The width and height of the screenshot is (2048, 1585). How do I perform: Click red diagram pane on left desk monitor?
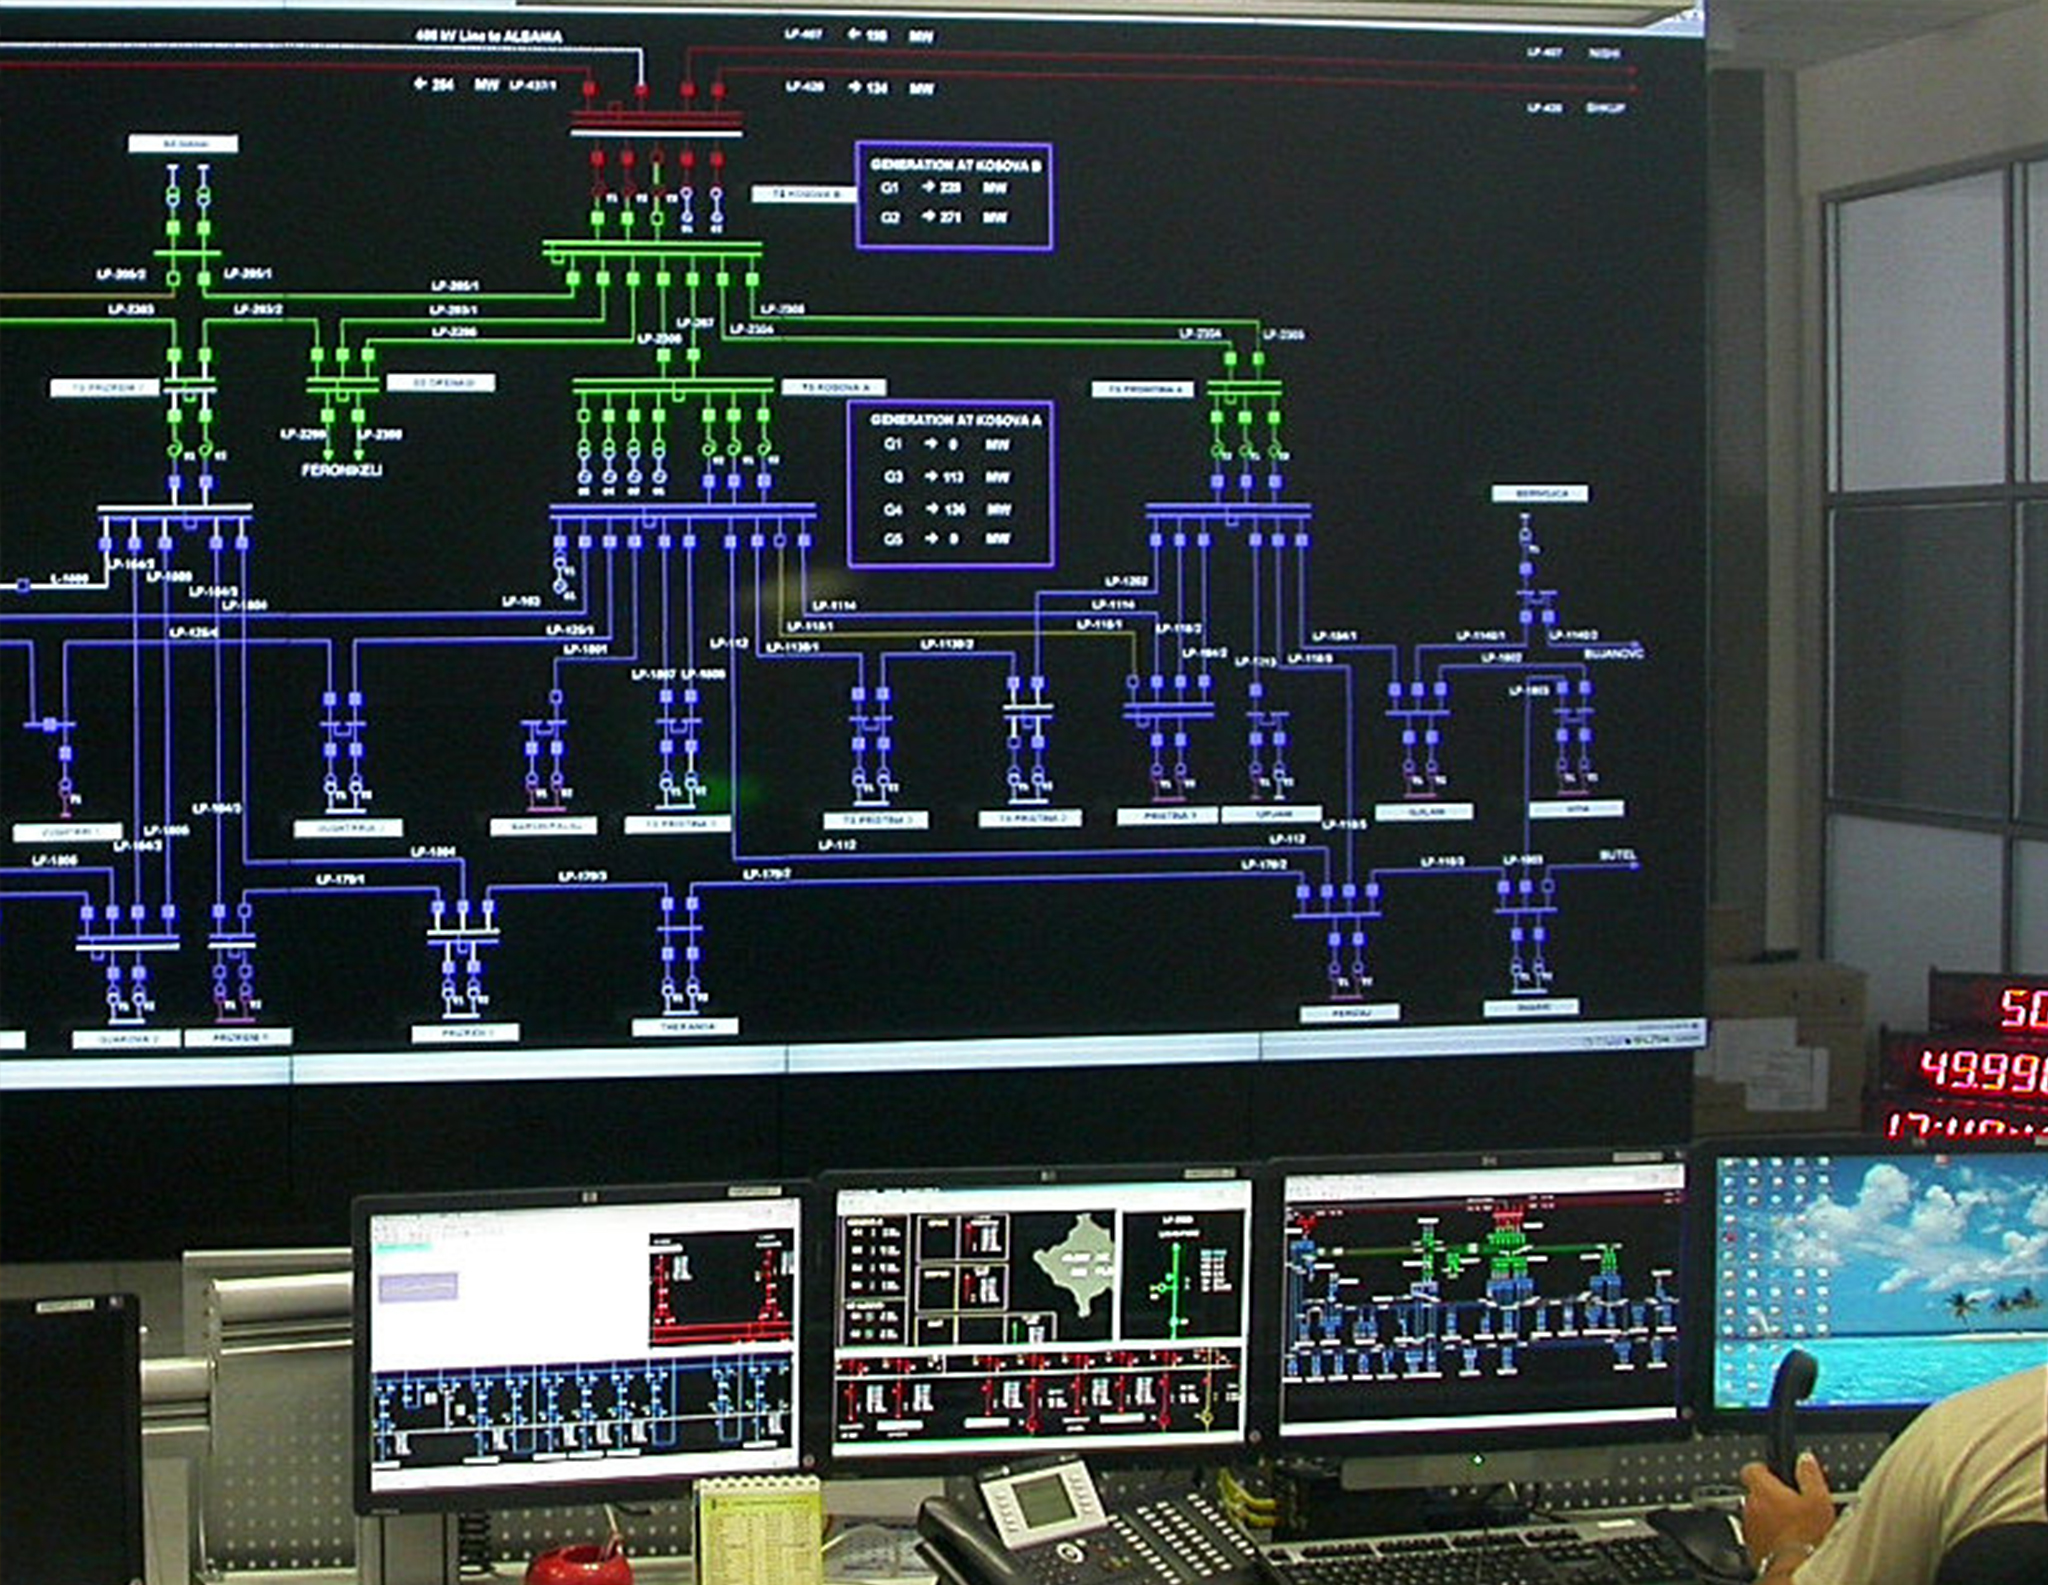pos(722,1288)
